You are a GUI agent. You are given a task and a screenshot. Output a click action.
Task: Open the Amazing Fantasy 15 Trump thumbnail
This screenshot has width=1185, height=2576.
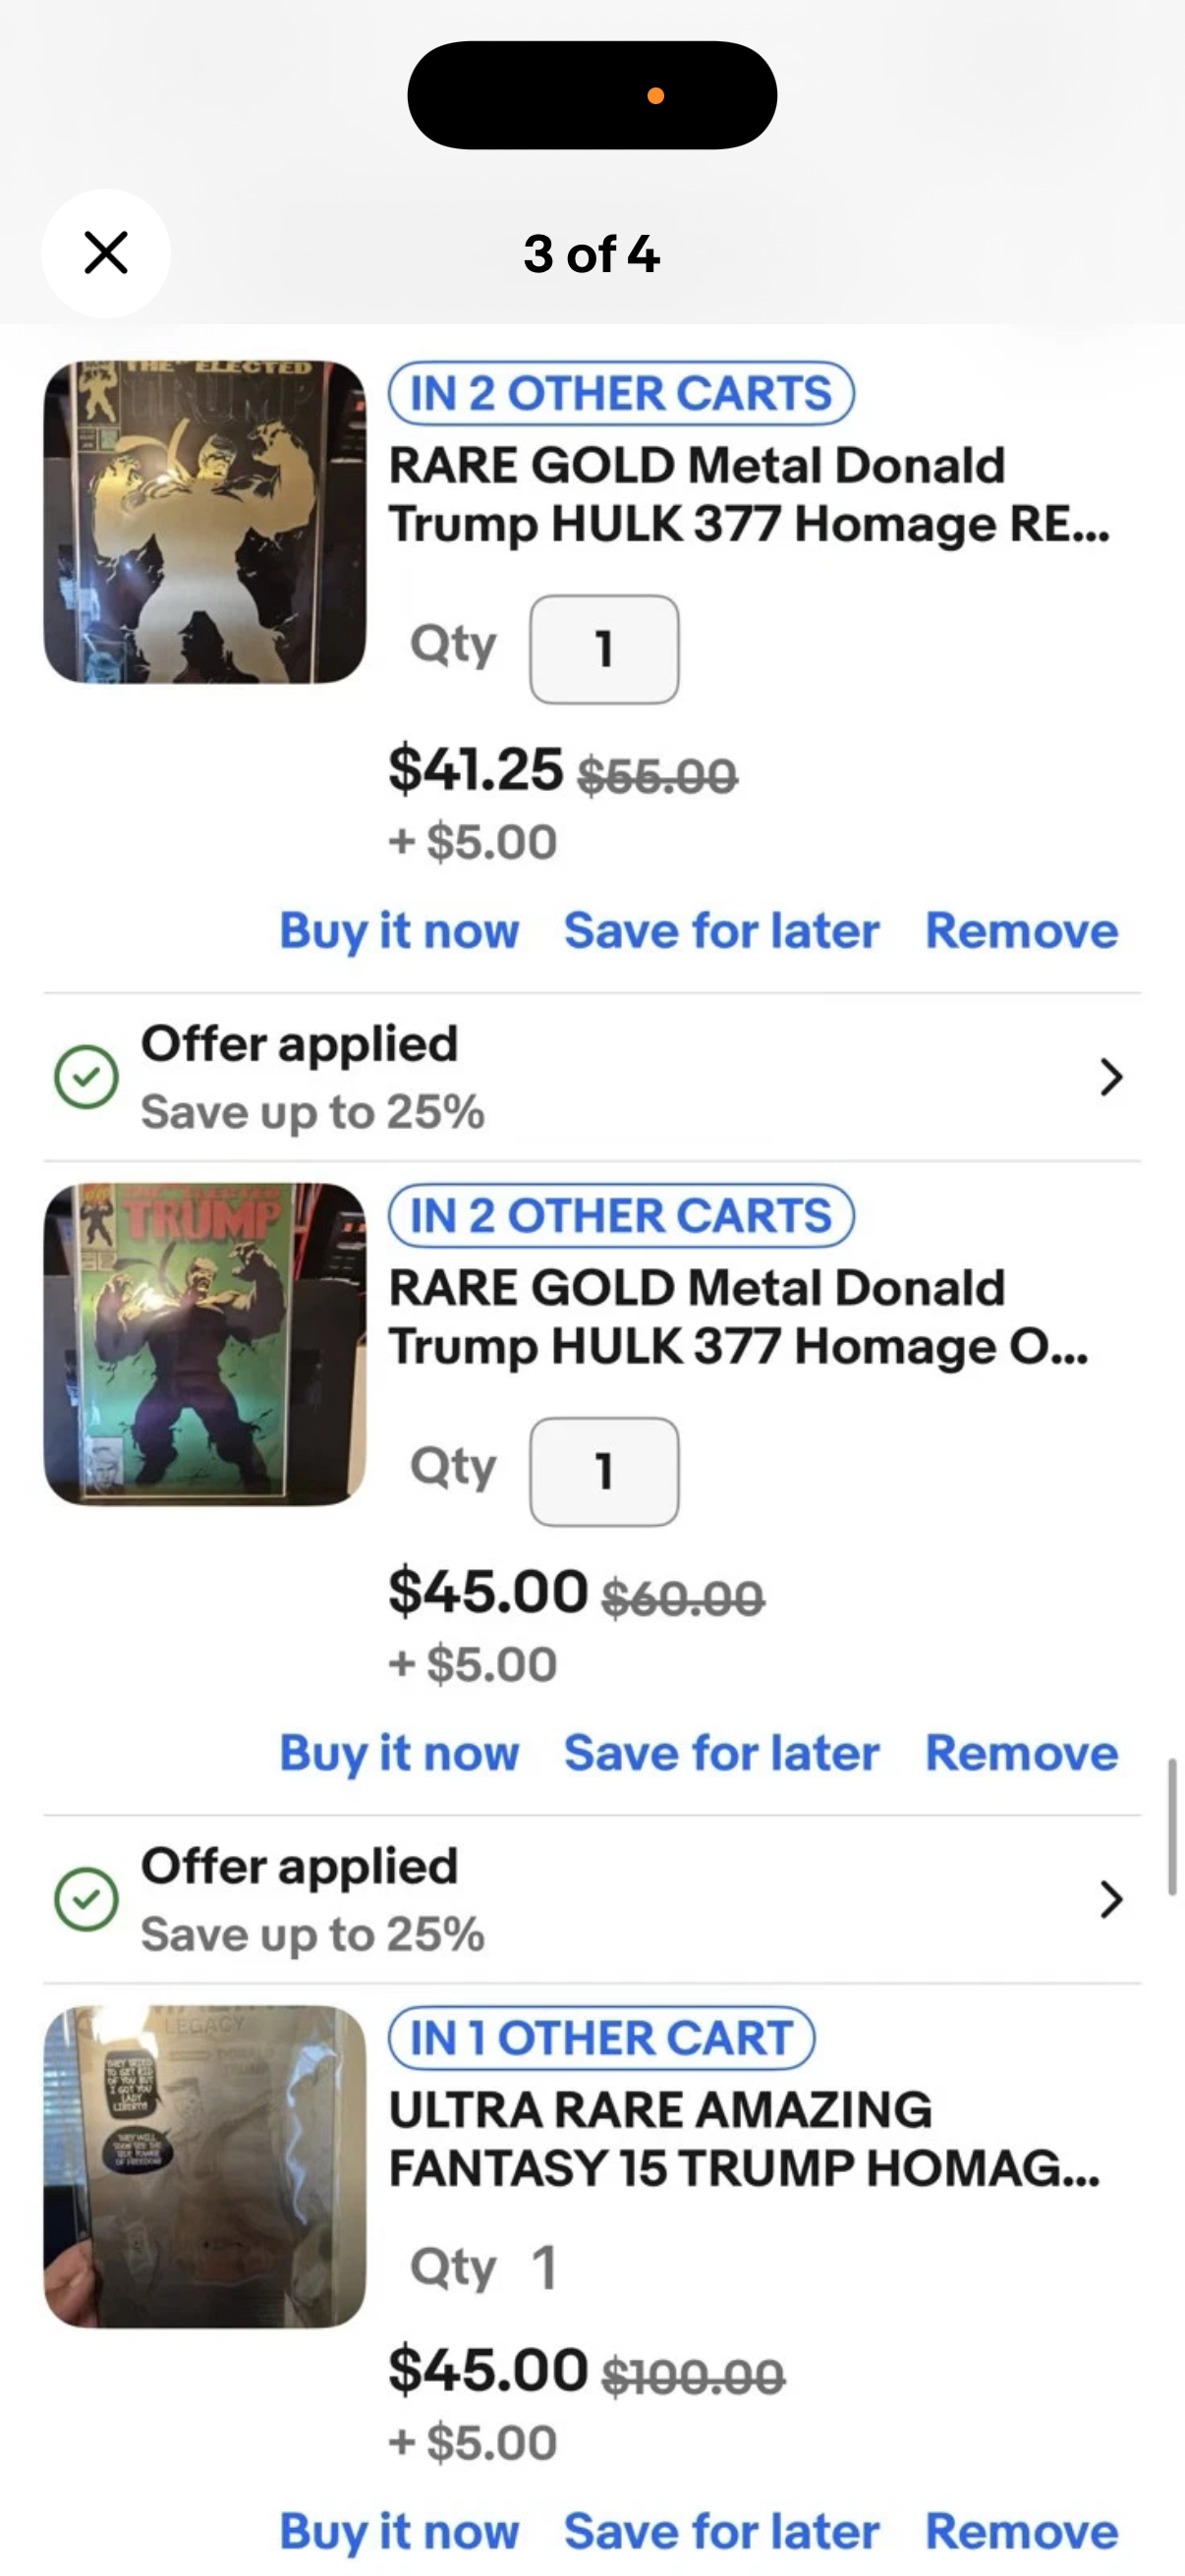pyautogui.click(x=205, y=2166)
